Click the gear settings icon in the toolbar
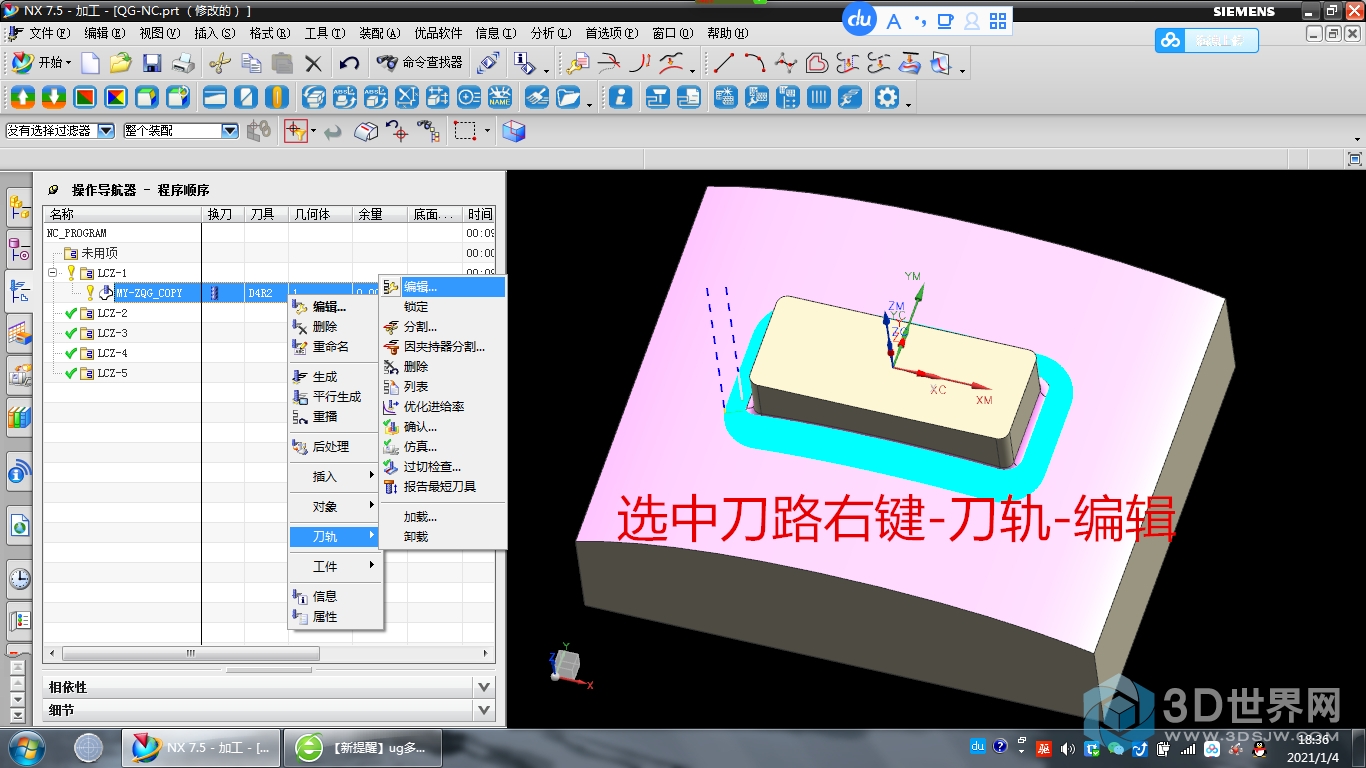Image resolution: width=1366 pixels, height=768 pixels. pyautogui.click(x=887, y=97)
